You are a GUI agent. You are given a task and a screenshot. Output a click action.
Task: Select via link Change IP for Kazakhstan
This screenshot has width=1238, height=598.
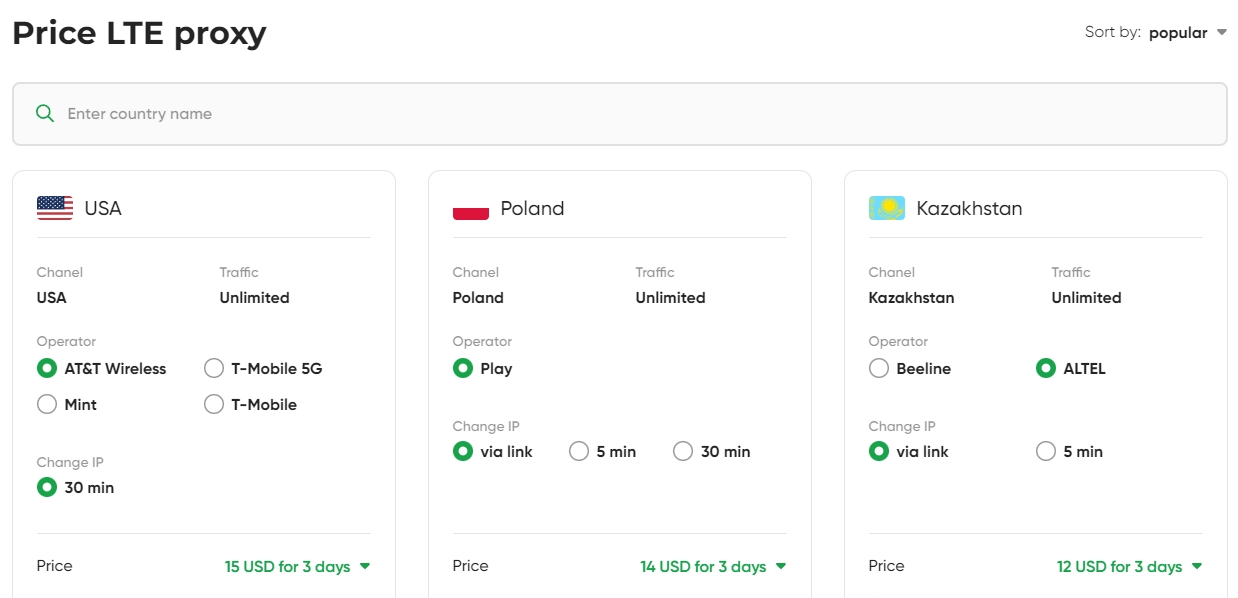[909, 451]
